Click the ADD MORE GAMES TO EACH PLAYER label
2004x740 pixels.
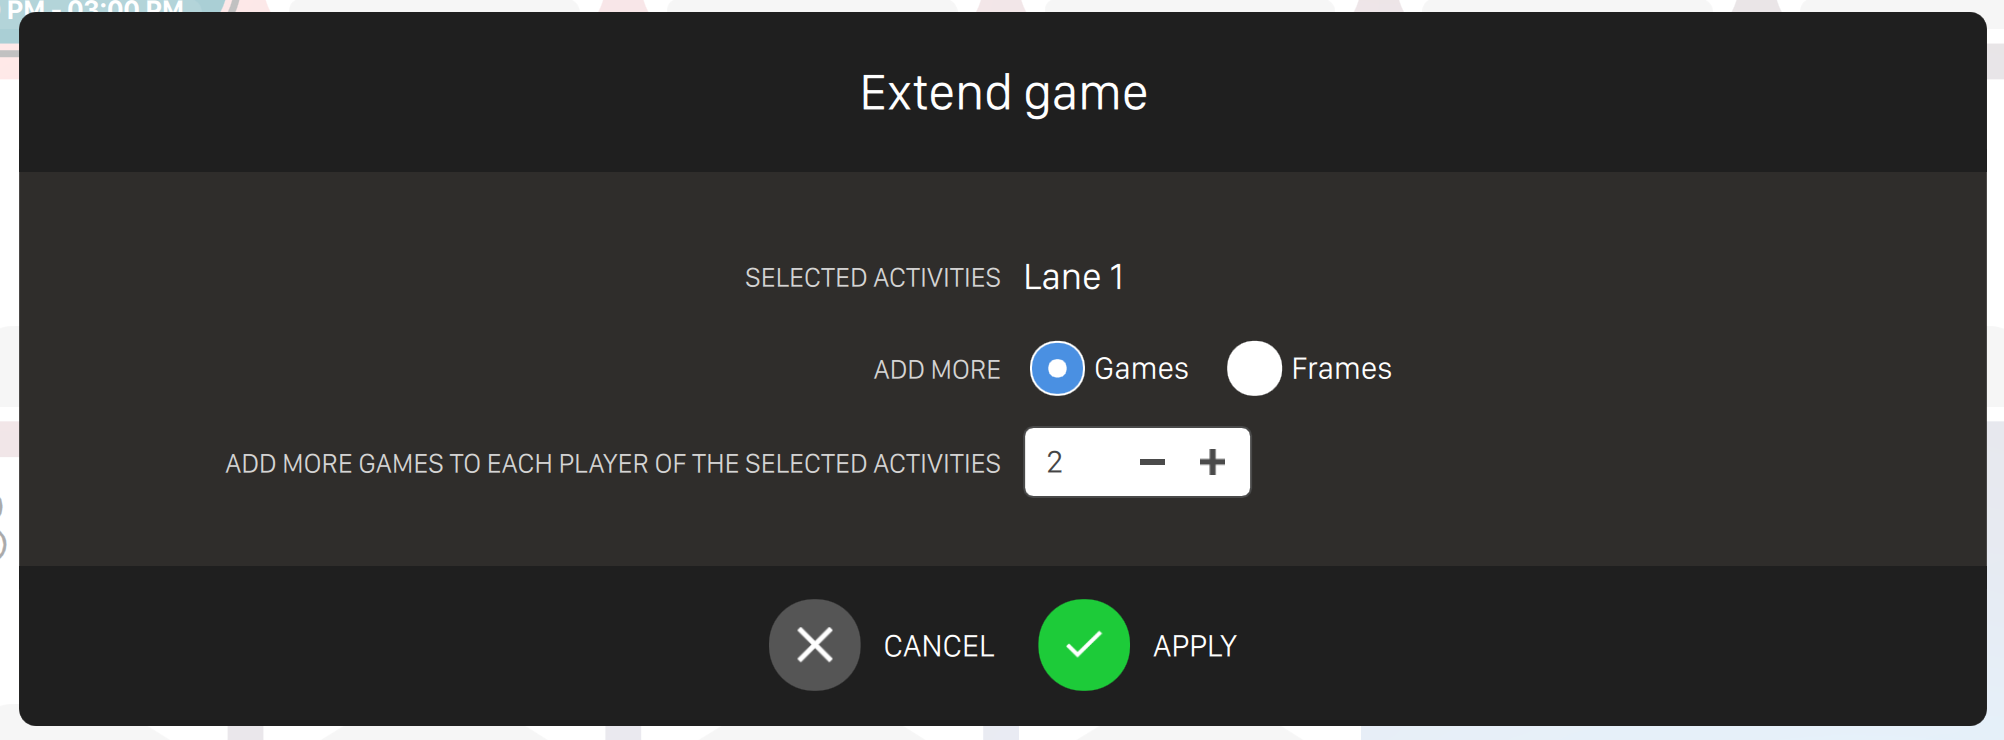click(x=612, y=464)
